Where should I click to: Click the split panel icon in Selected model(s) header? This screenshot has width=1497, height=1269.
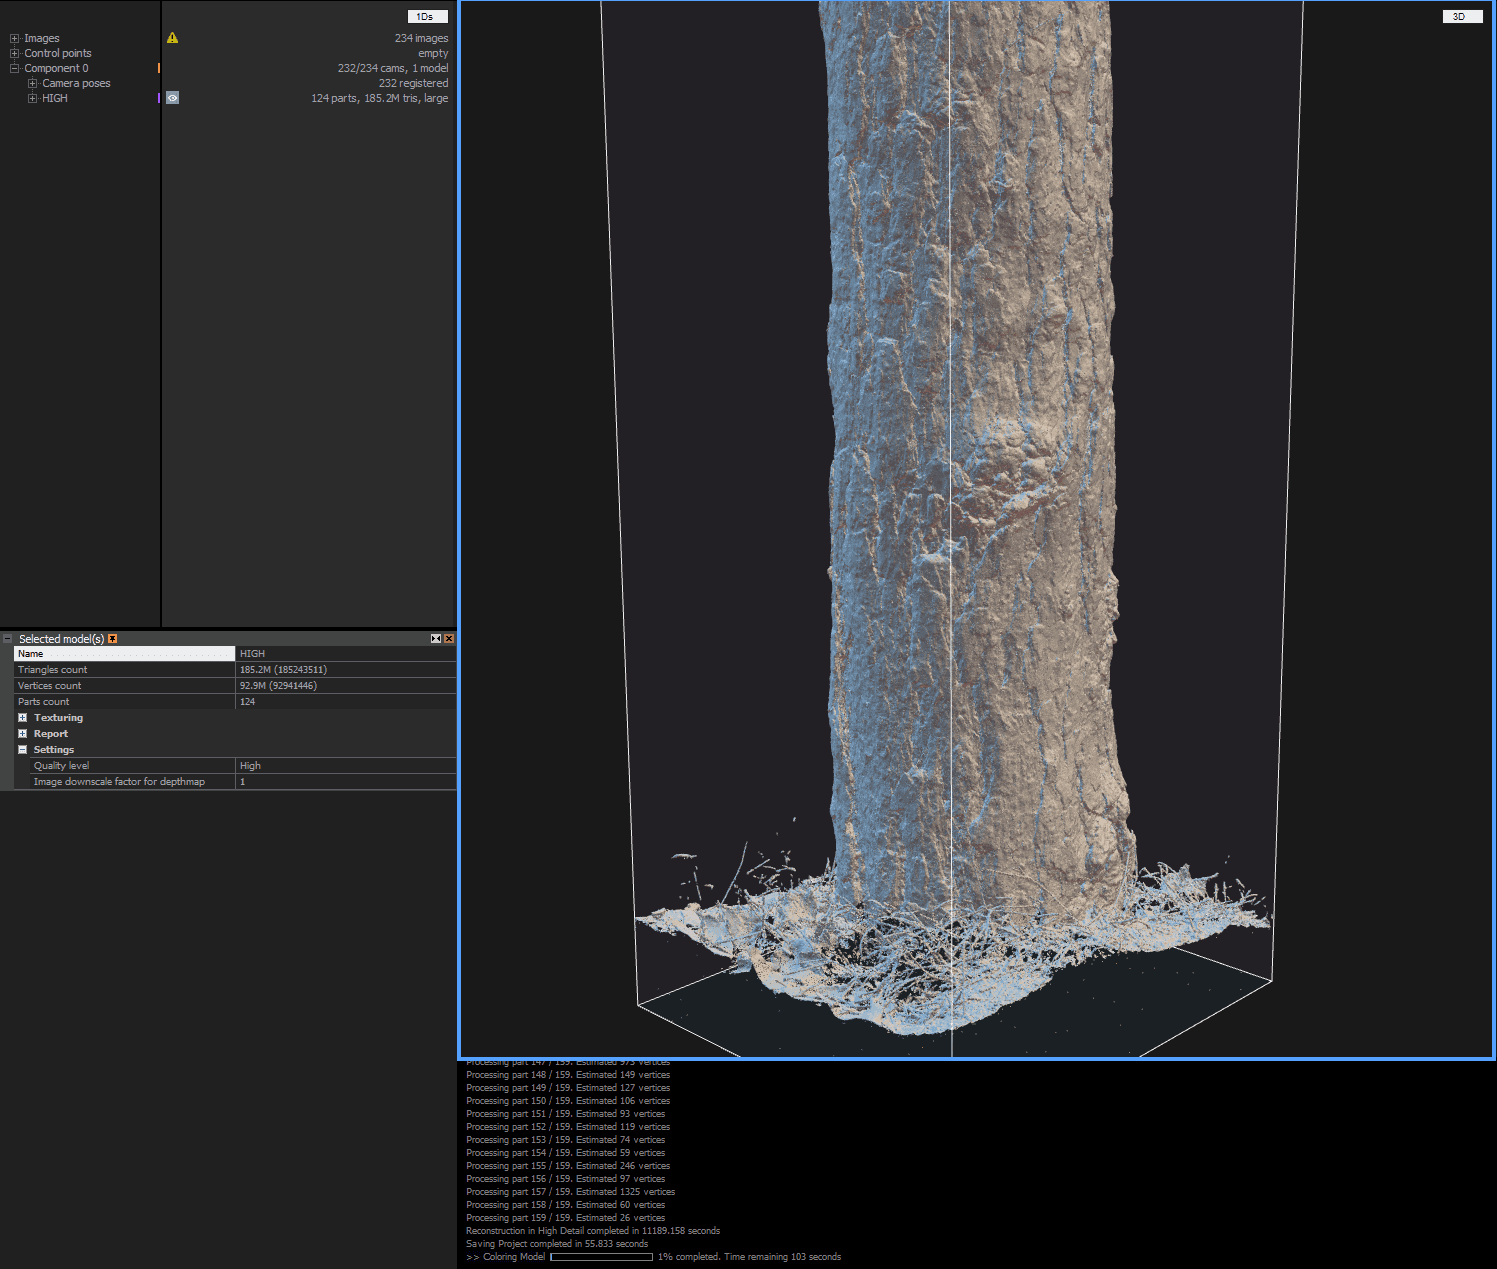(x=436, y=639)
